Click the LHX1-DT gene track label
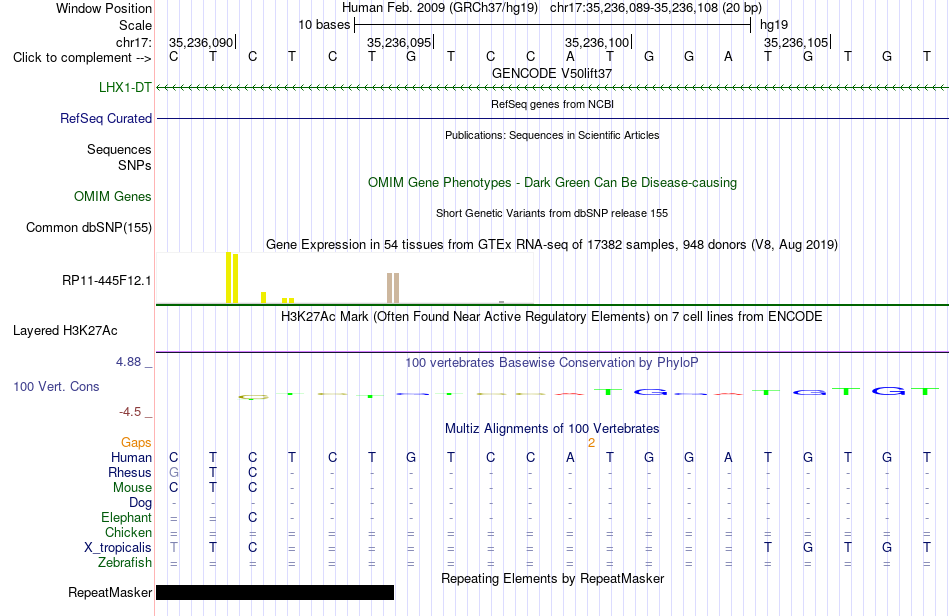Image resolution: width=950 pixels, height=616 pixels. coord(125,87)
